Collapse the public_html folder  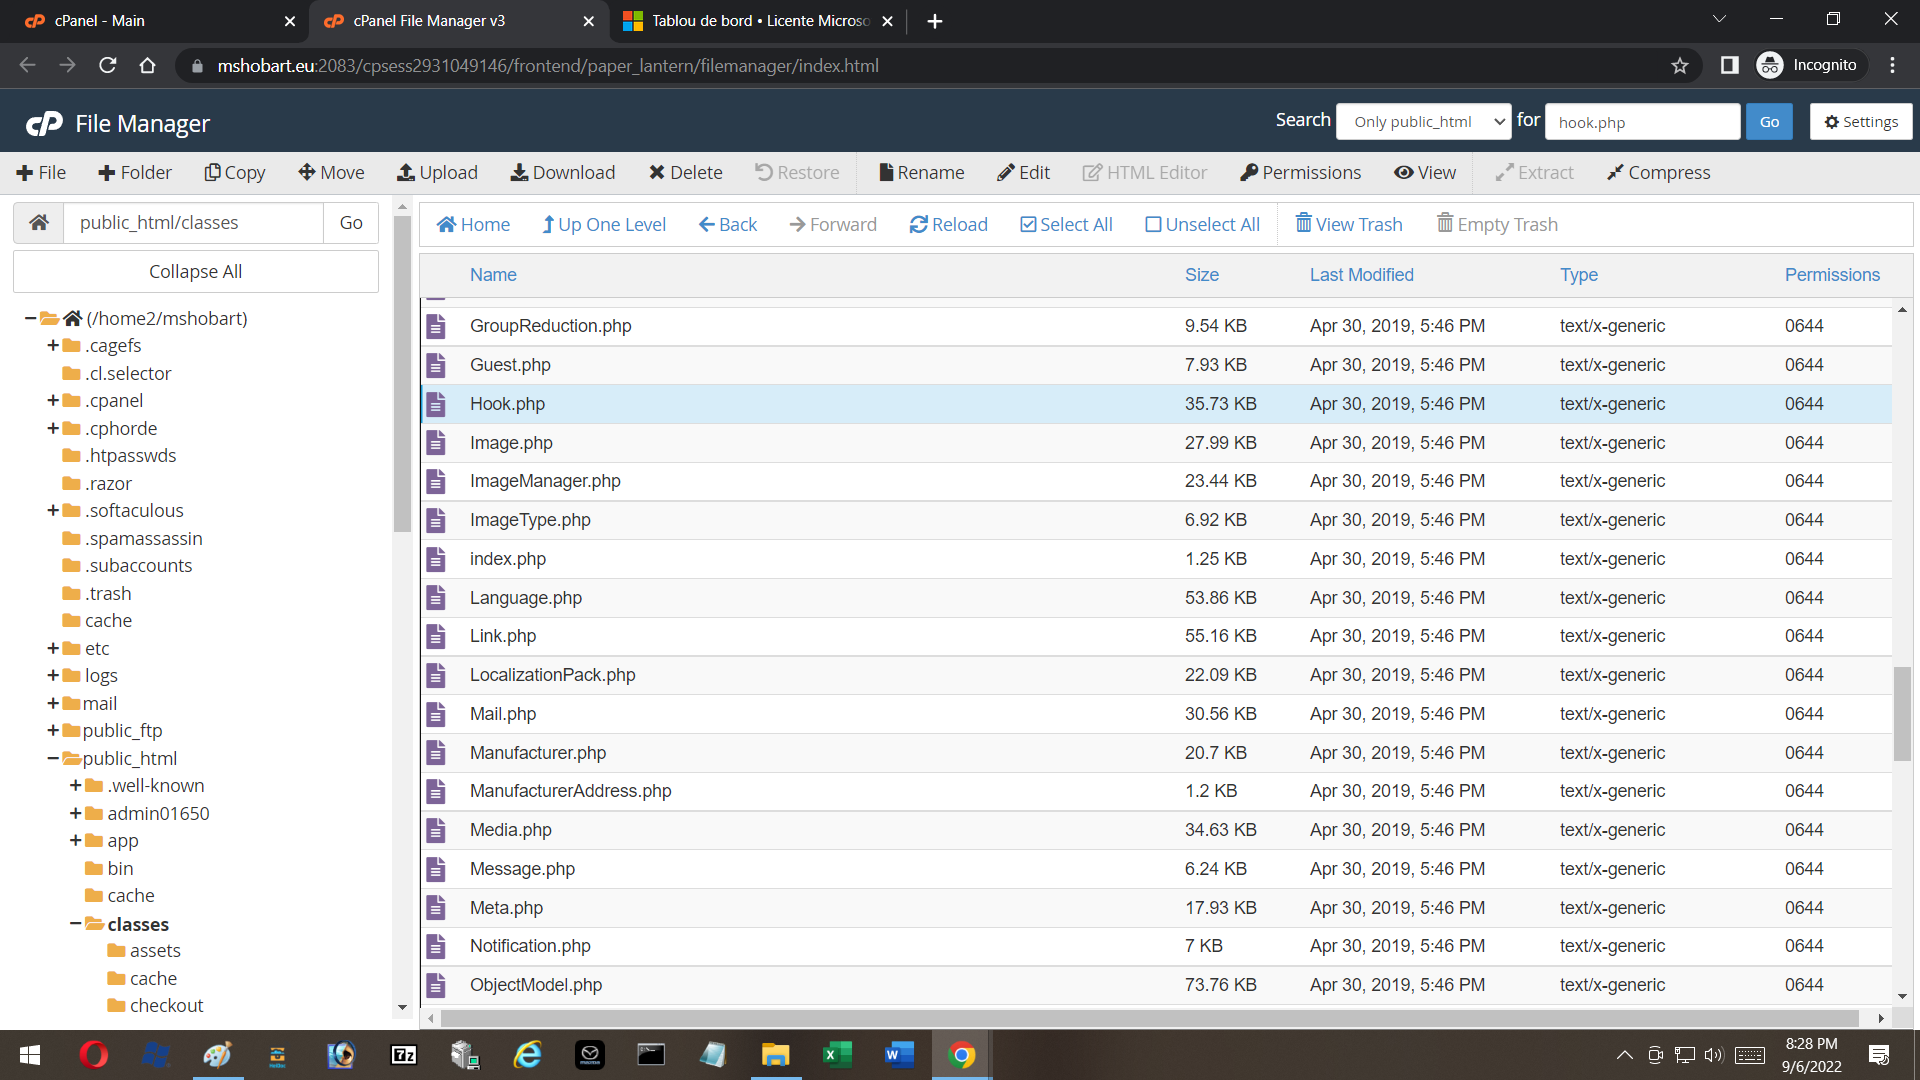click(x=53, y=759)
